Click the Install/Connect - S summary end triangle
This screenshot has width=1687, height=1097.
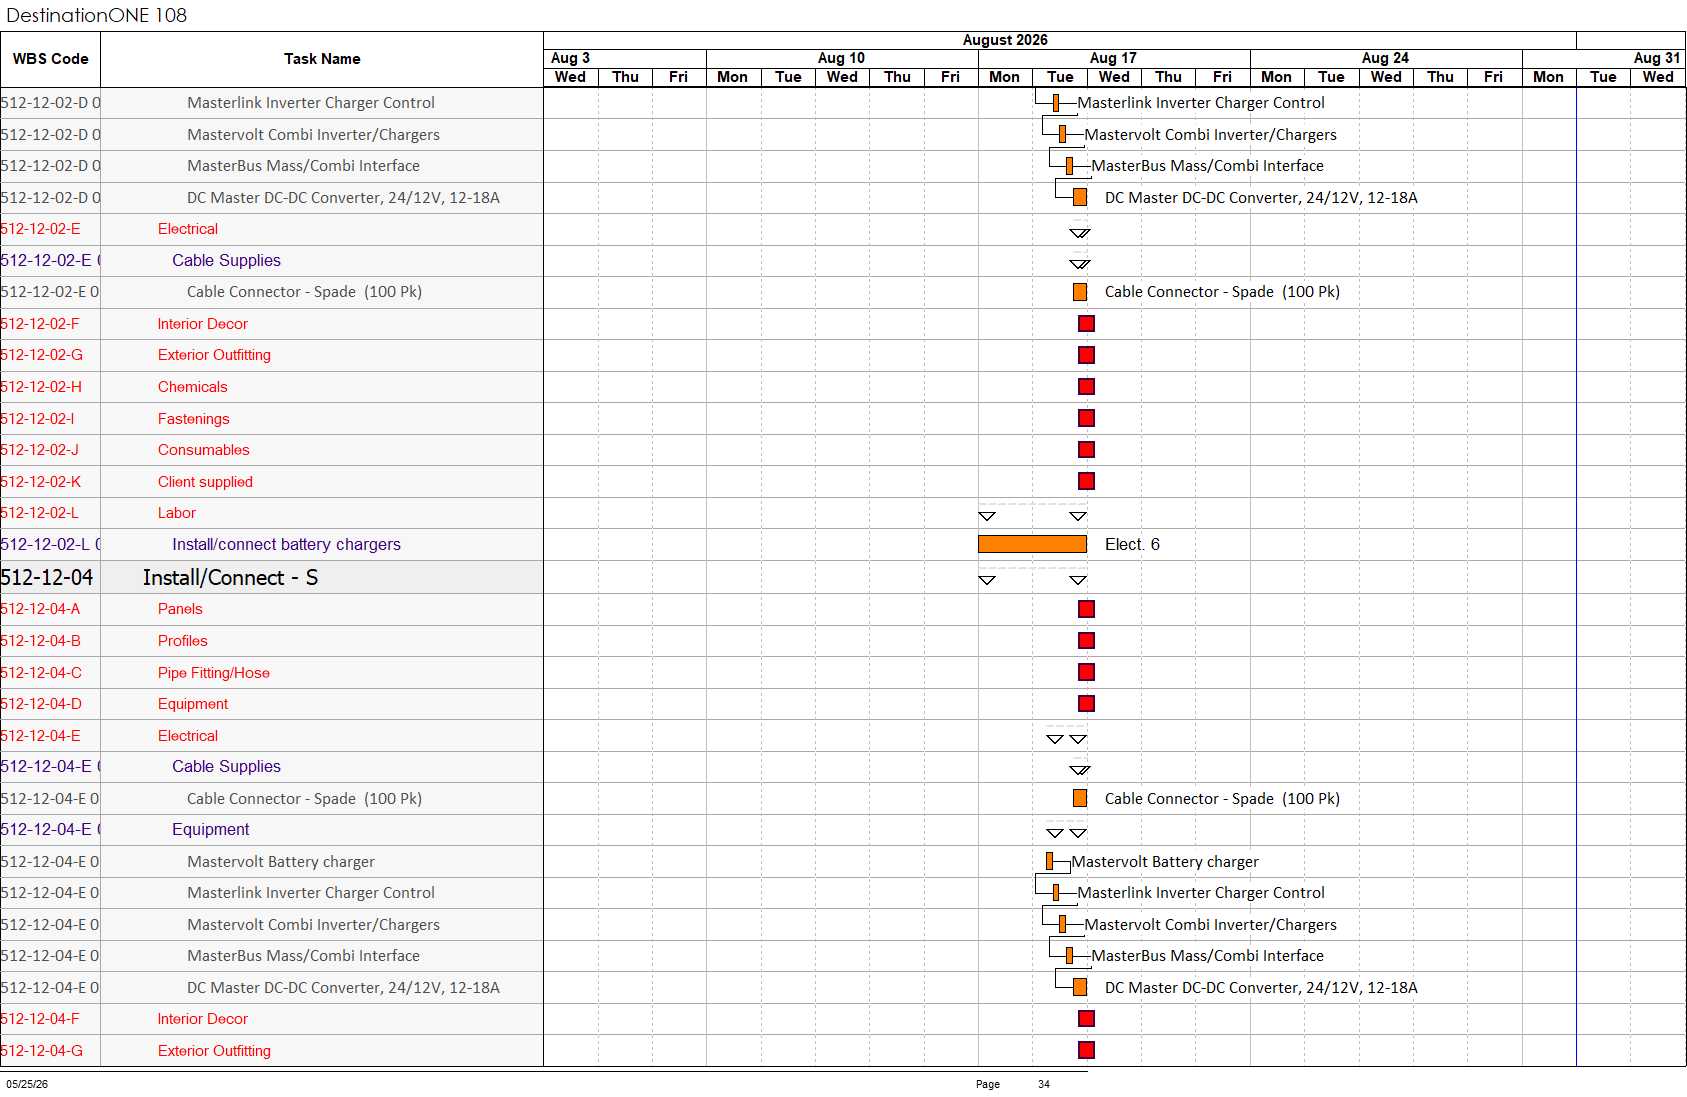pos(1078,580)
